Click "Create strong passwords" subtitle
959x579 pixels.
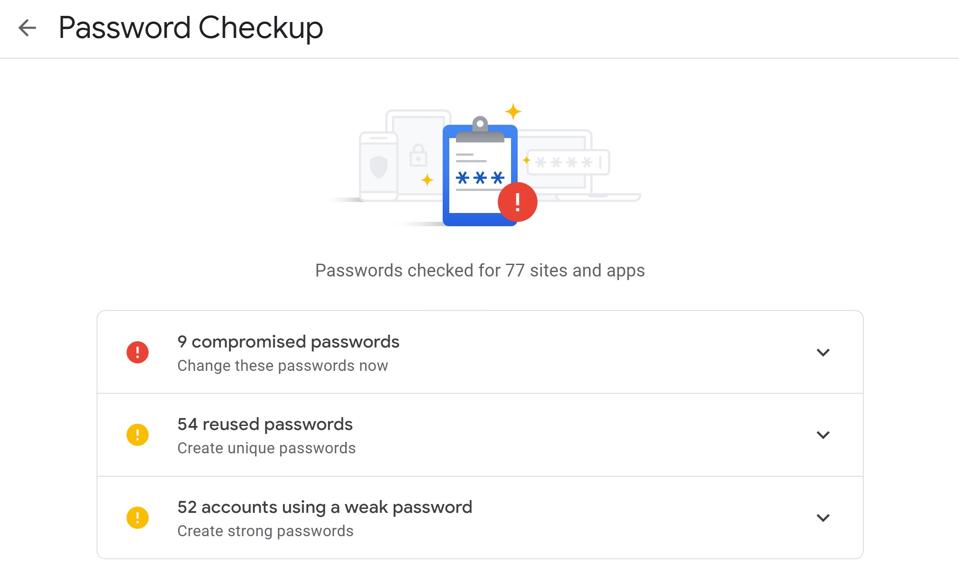[x=265, y=531]
